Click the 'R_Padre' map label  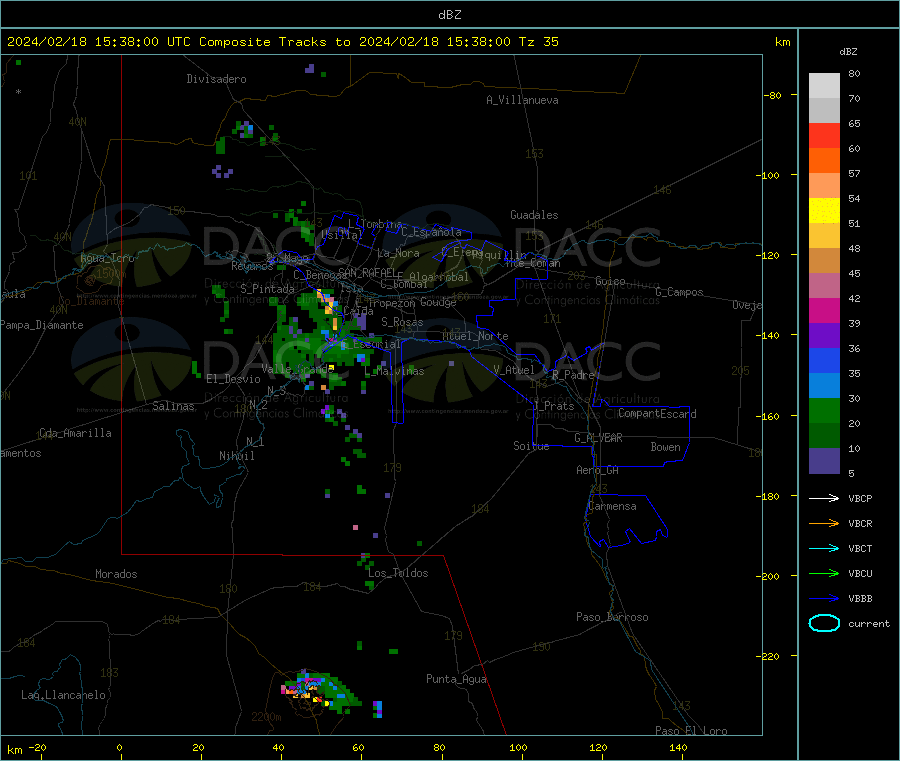[573, 375]
